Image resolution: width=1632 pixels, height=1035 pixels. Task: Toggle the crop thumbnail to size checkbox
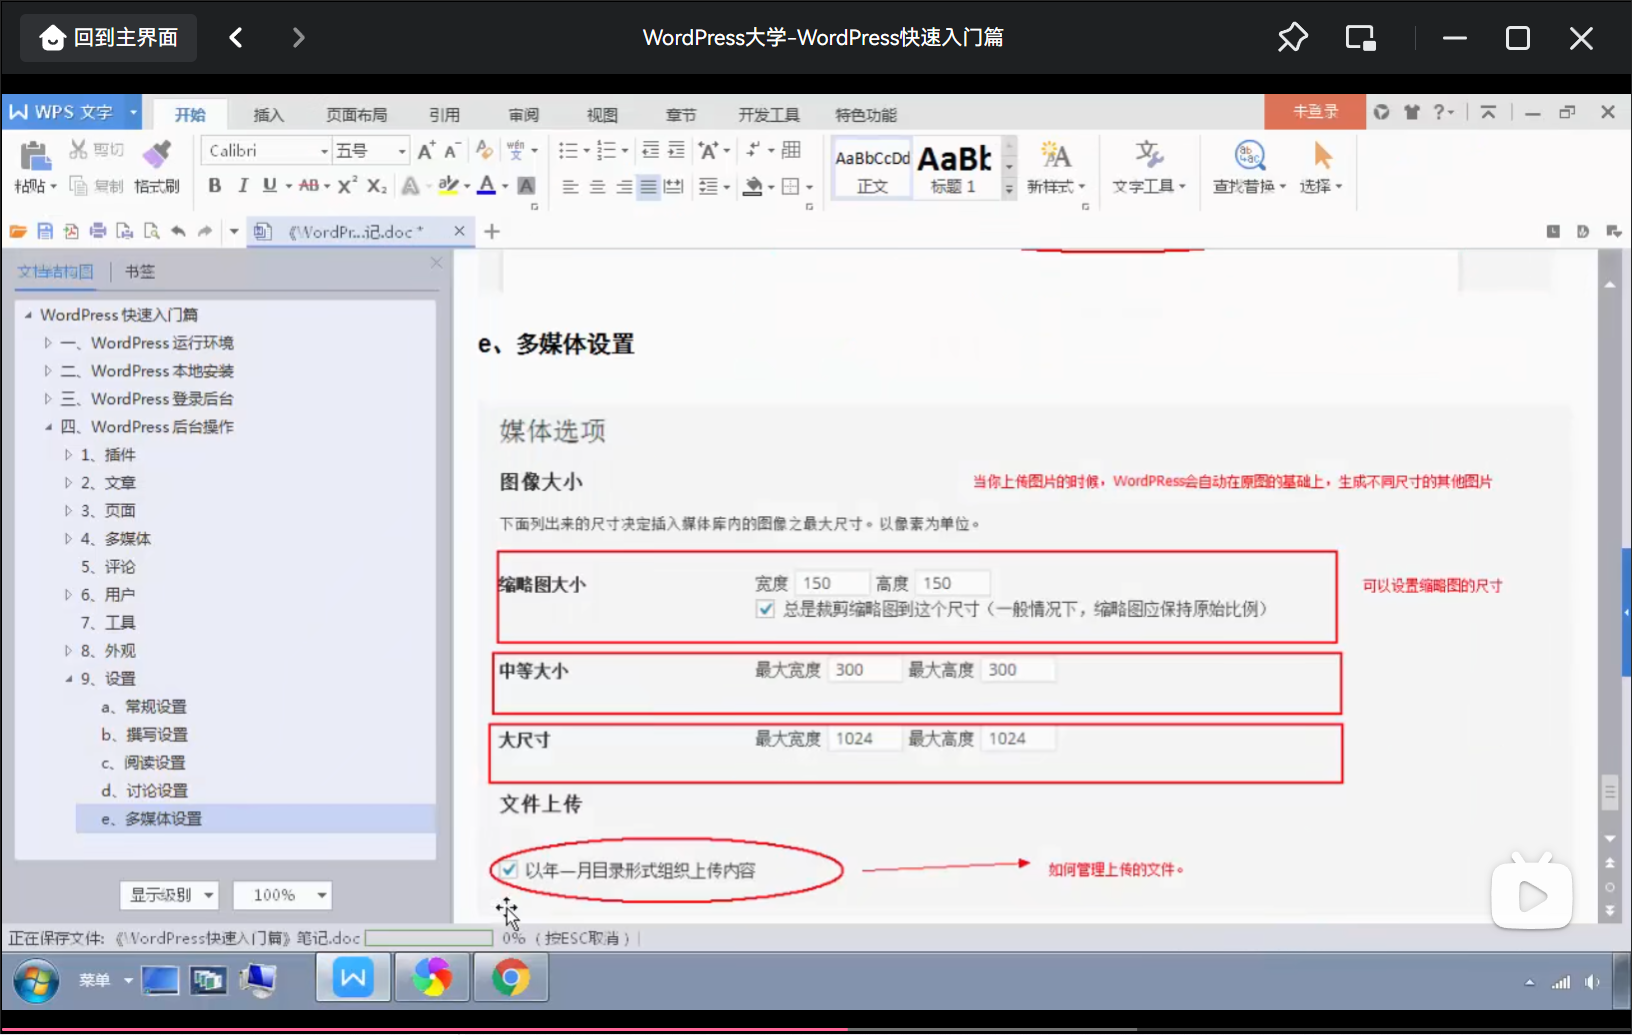(x=766, y=609)
